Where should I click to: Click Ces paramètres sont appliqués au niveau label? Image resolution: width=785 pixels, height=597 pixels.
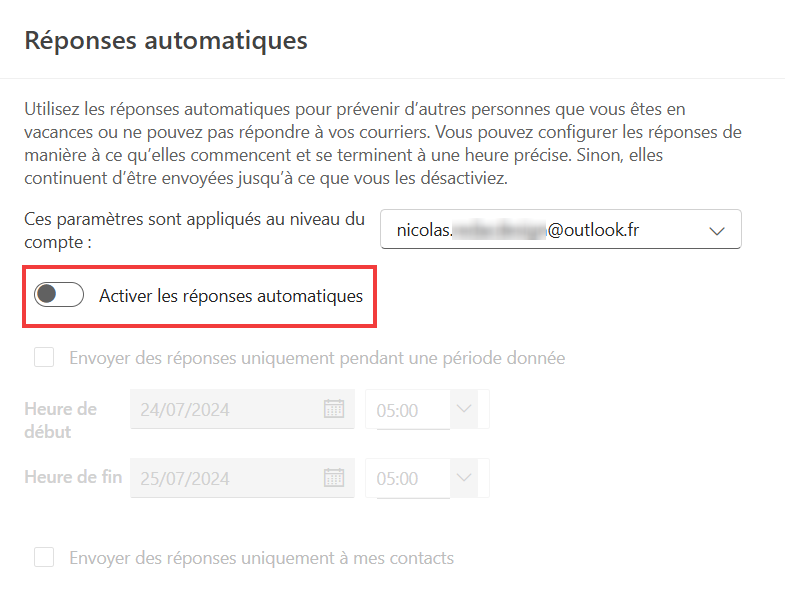(194, 230)
